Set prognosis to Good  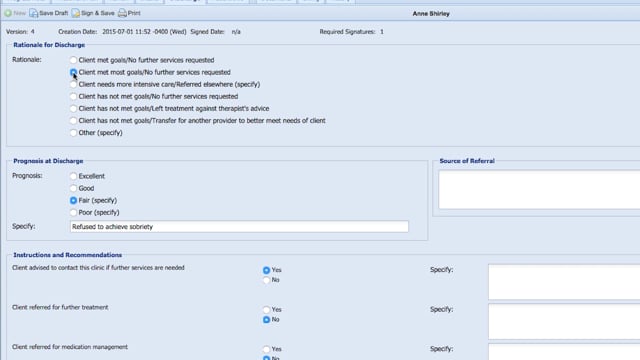(x=73, y=188)
